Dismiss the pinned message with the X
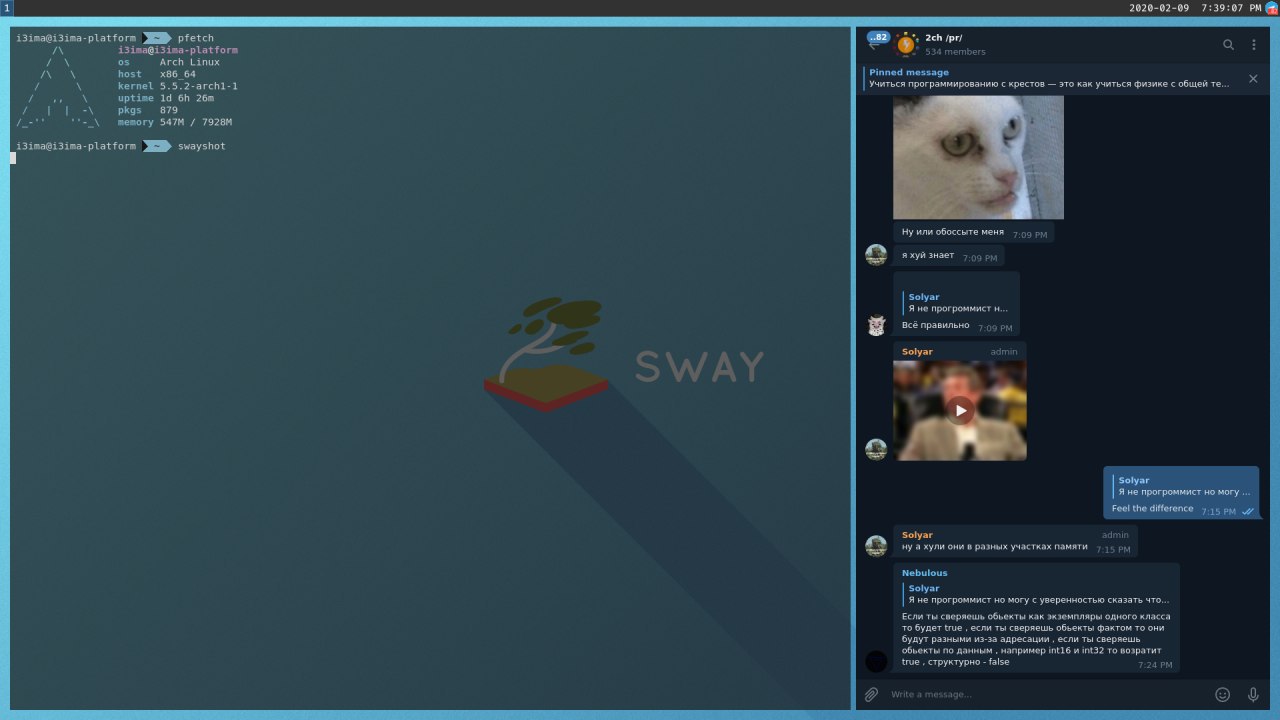The width and height of the screenshot is (1280, 720). (x=1253, y=78)
